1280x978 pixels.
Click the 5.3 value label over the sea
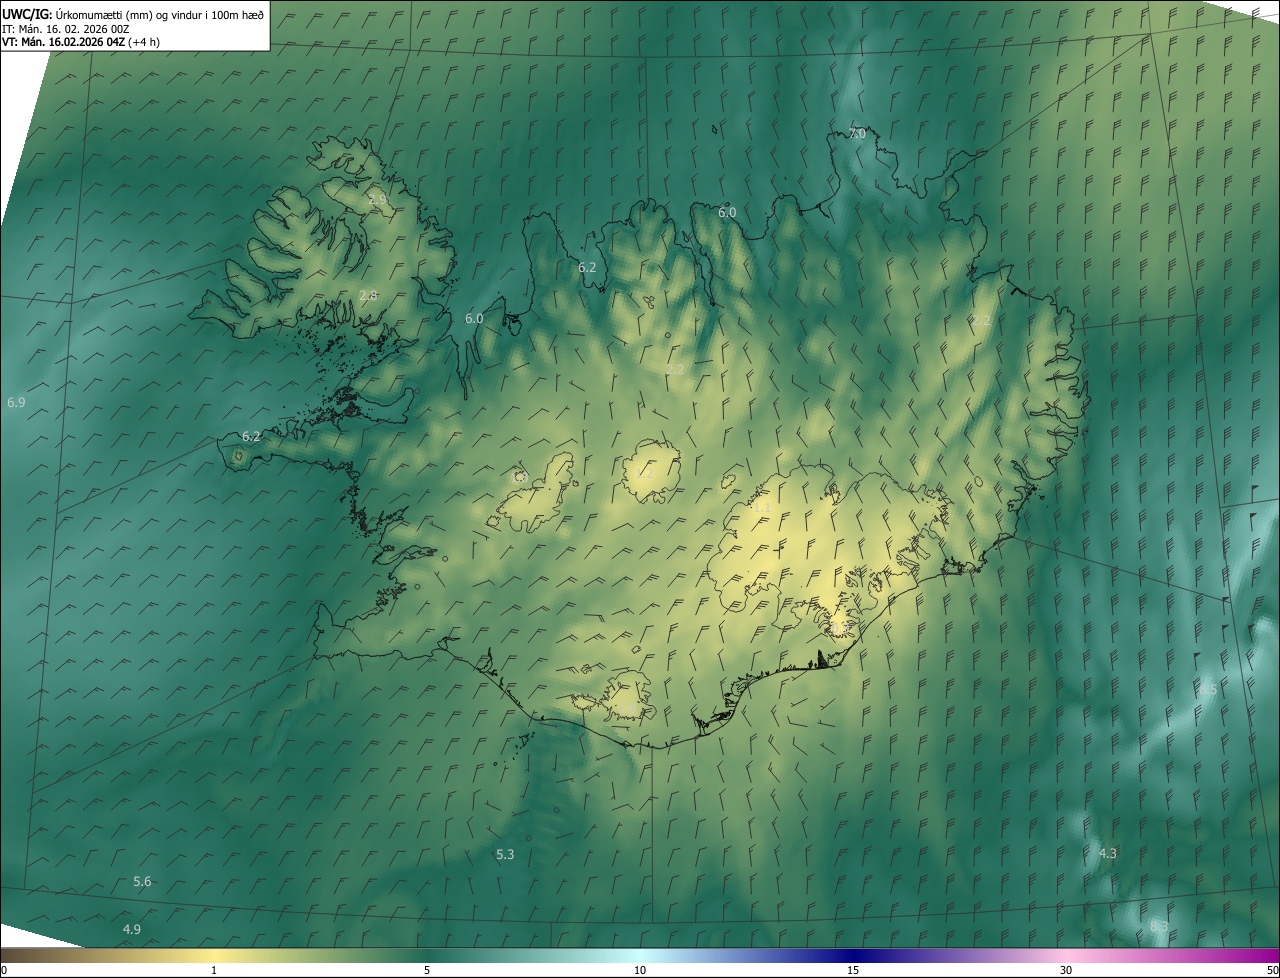(505, 854)
